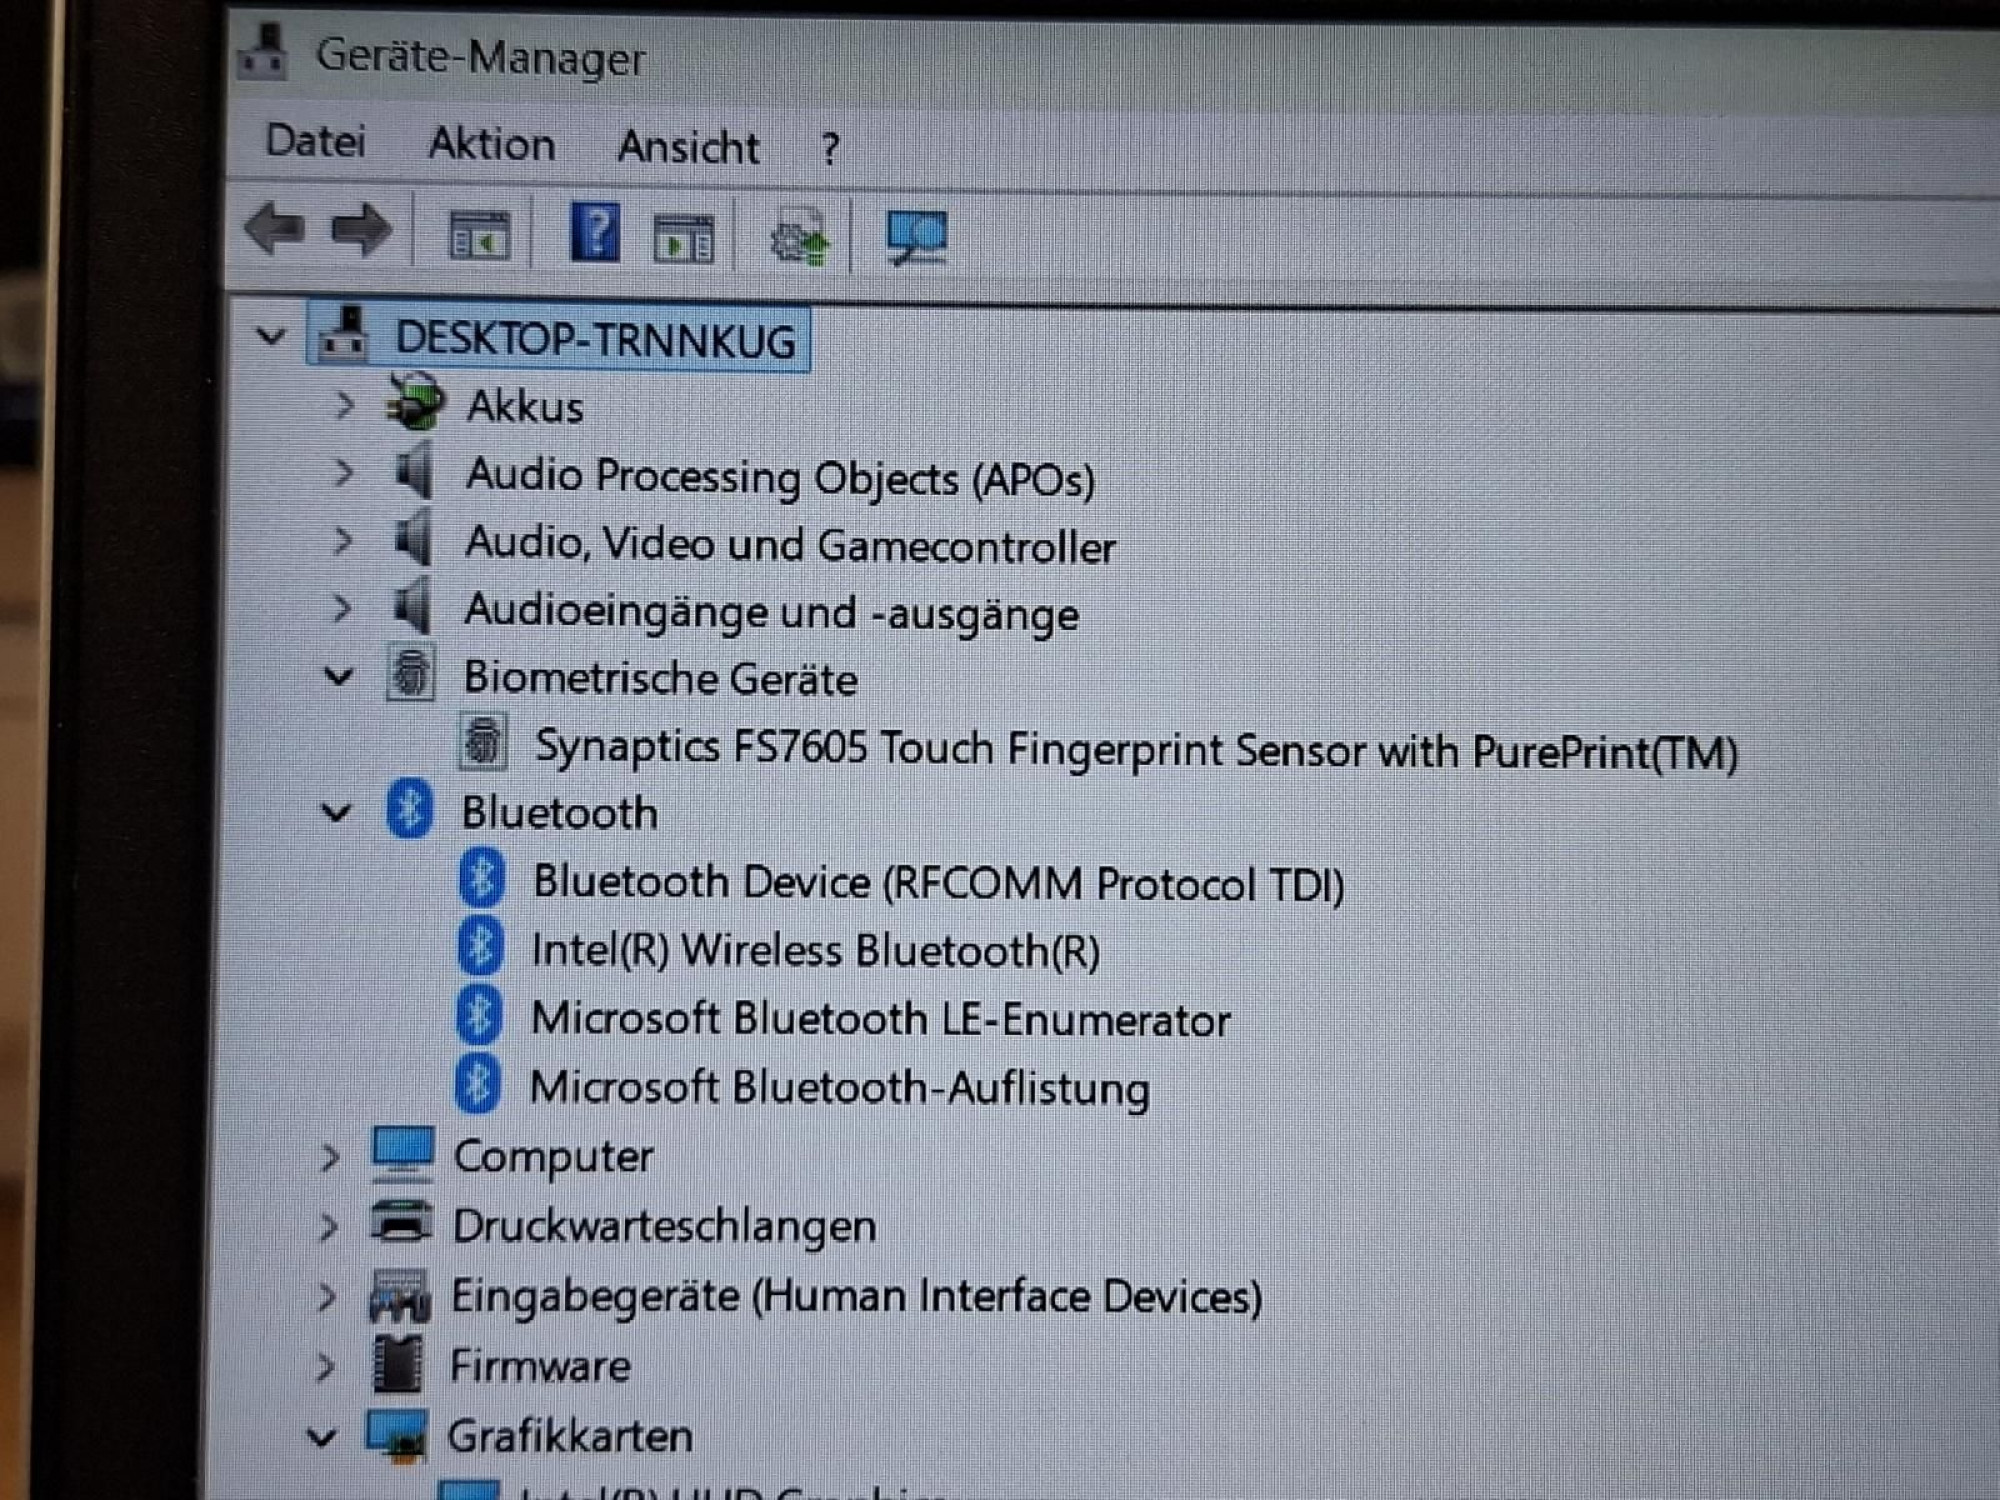The width and height of the screenshot is (2000, 1500).
Task: Expand Audio, Video und Gamecontroller
Action: tap(342, 540)
